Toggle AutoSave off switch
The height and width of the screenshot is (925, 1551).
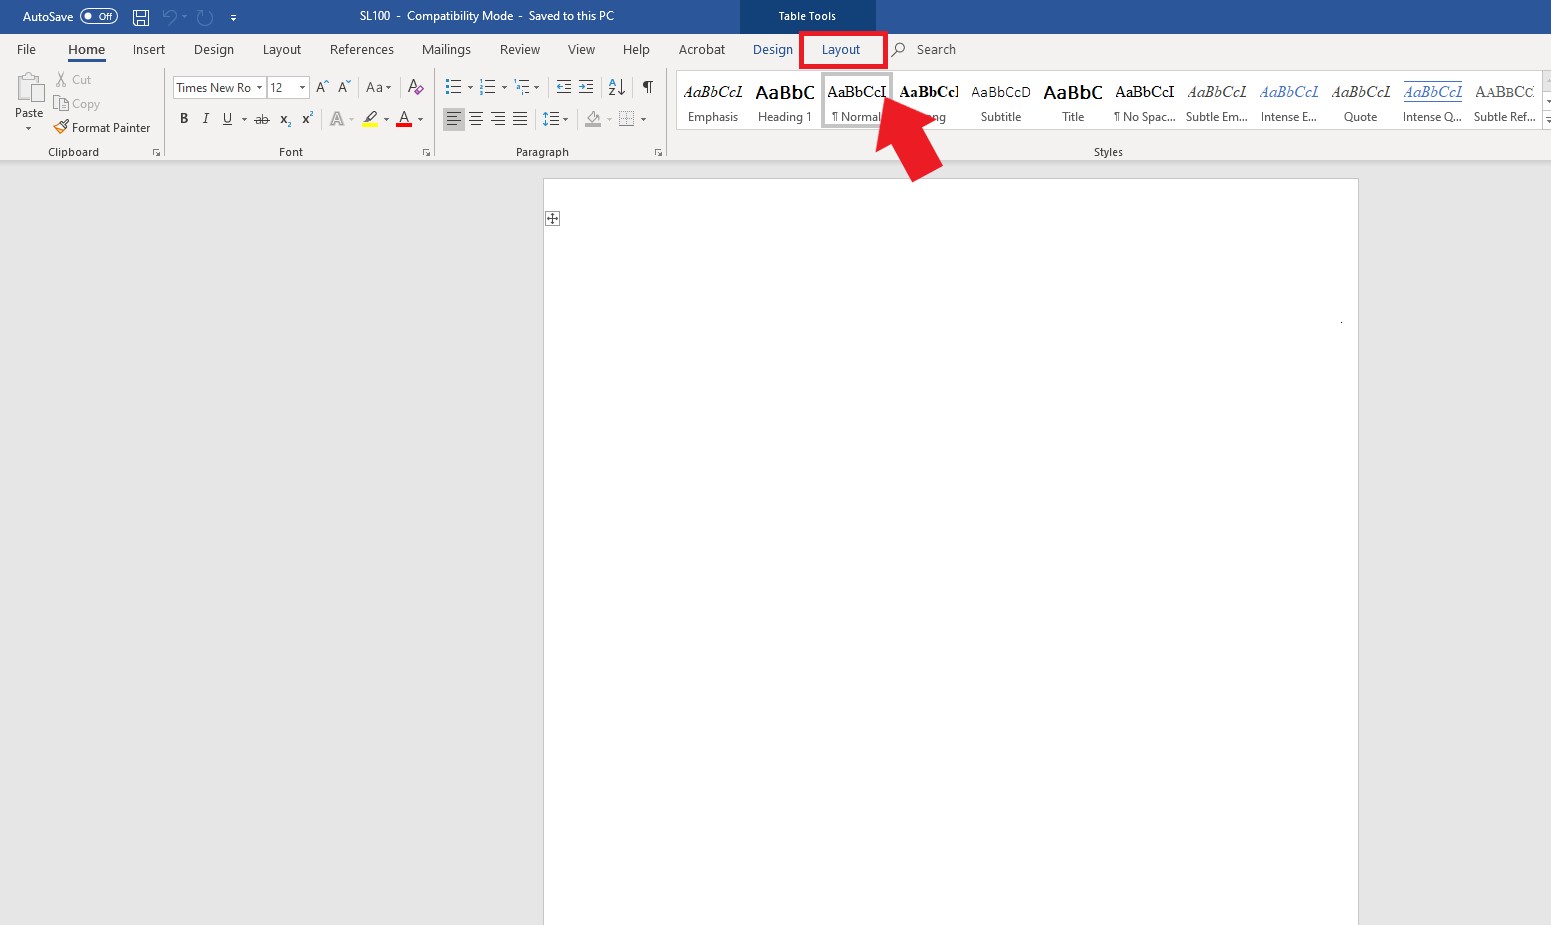[x=97, y=16]
